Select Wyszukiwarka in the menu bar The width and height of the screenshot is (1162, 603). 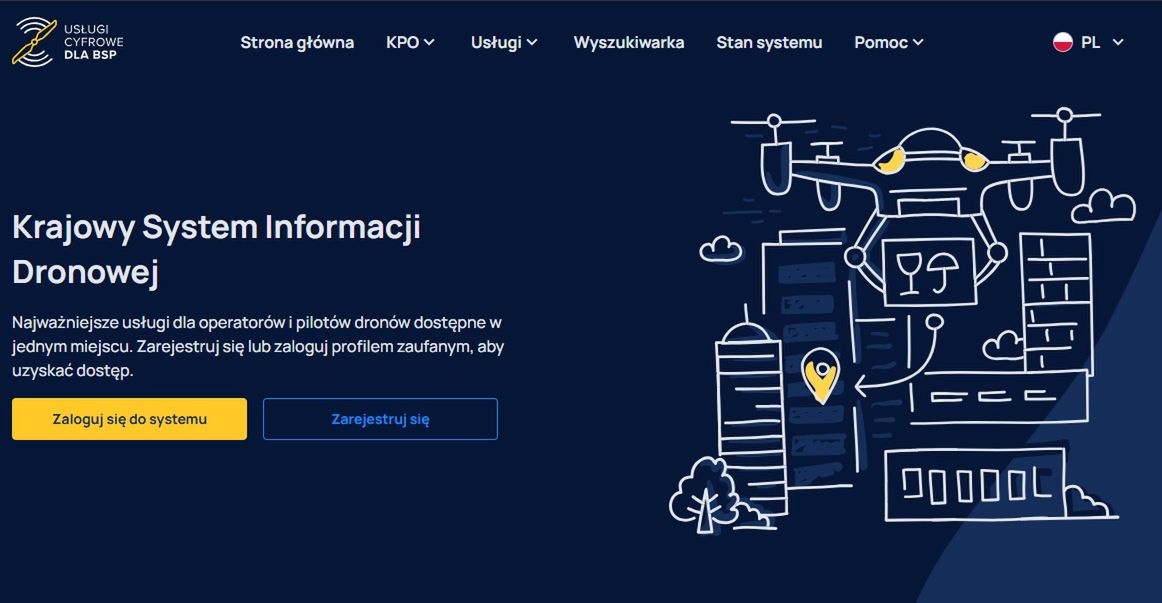pyautogui.click(x=628, y=42)
